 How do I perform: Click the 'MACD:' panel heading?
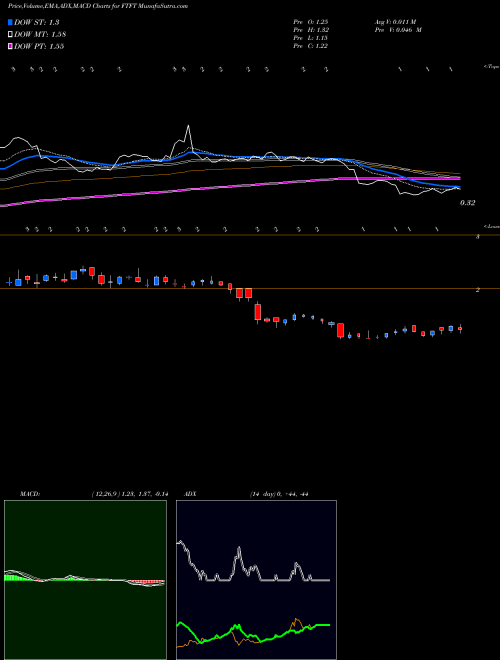30,494
